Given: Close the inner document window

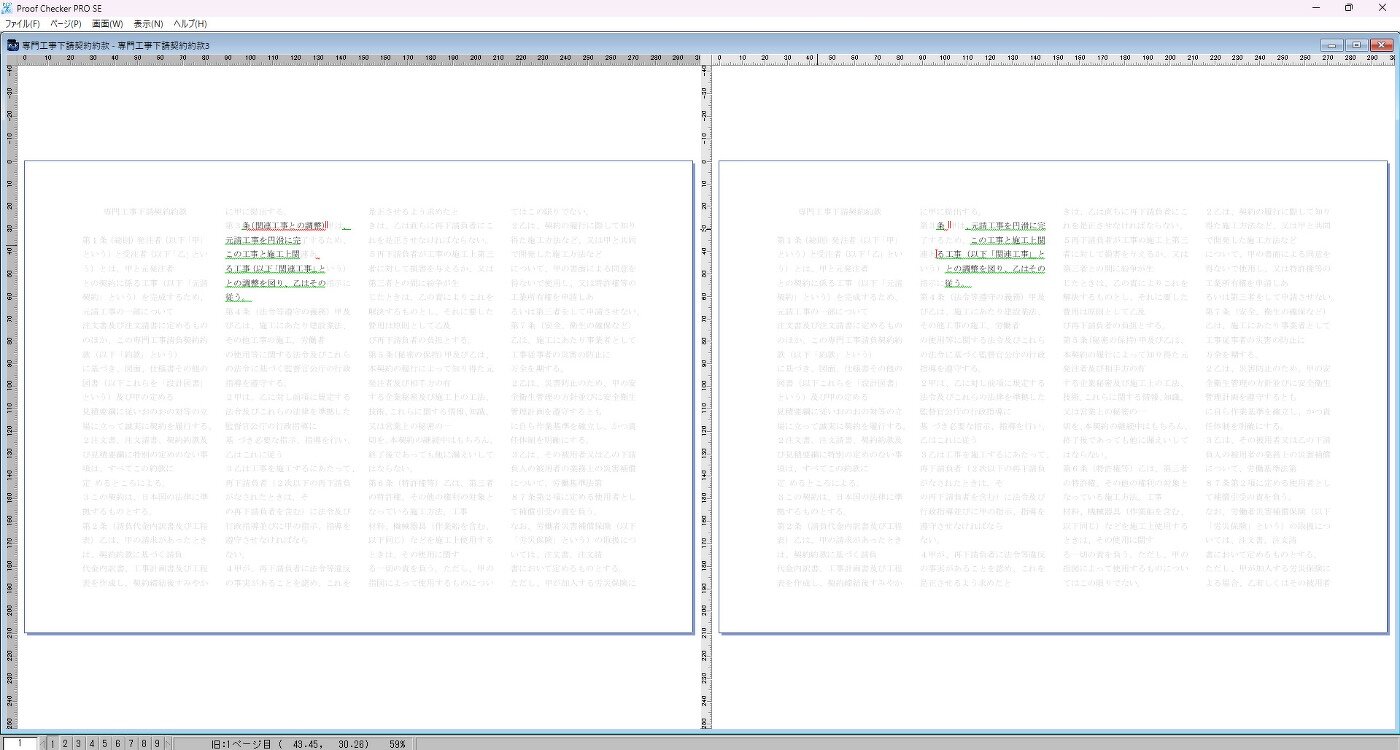Looking at the screenshot, I should coord(1382,45).
